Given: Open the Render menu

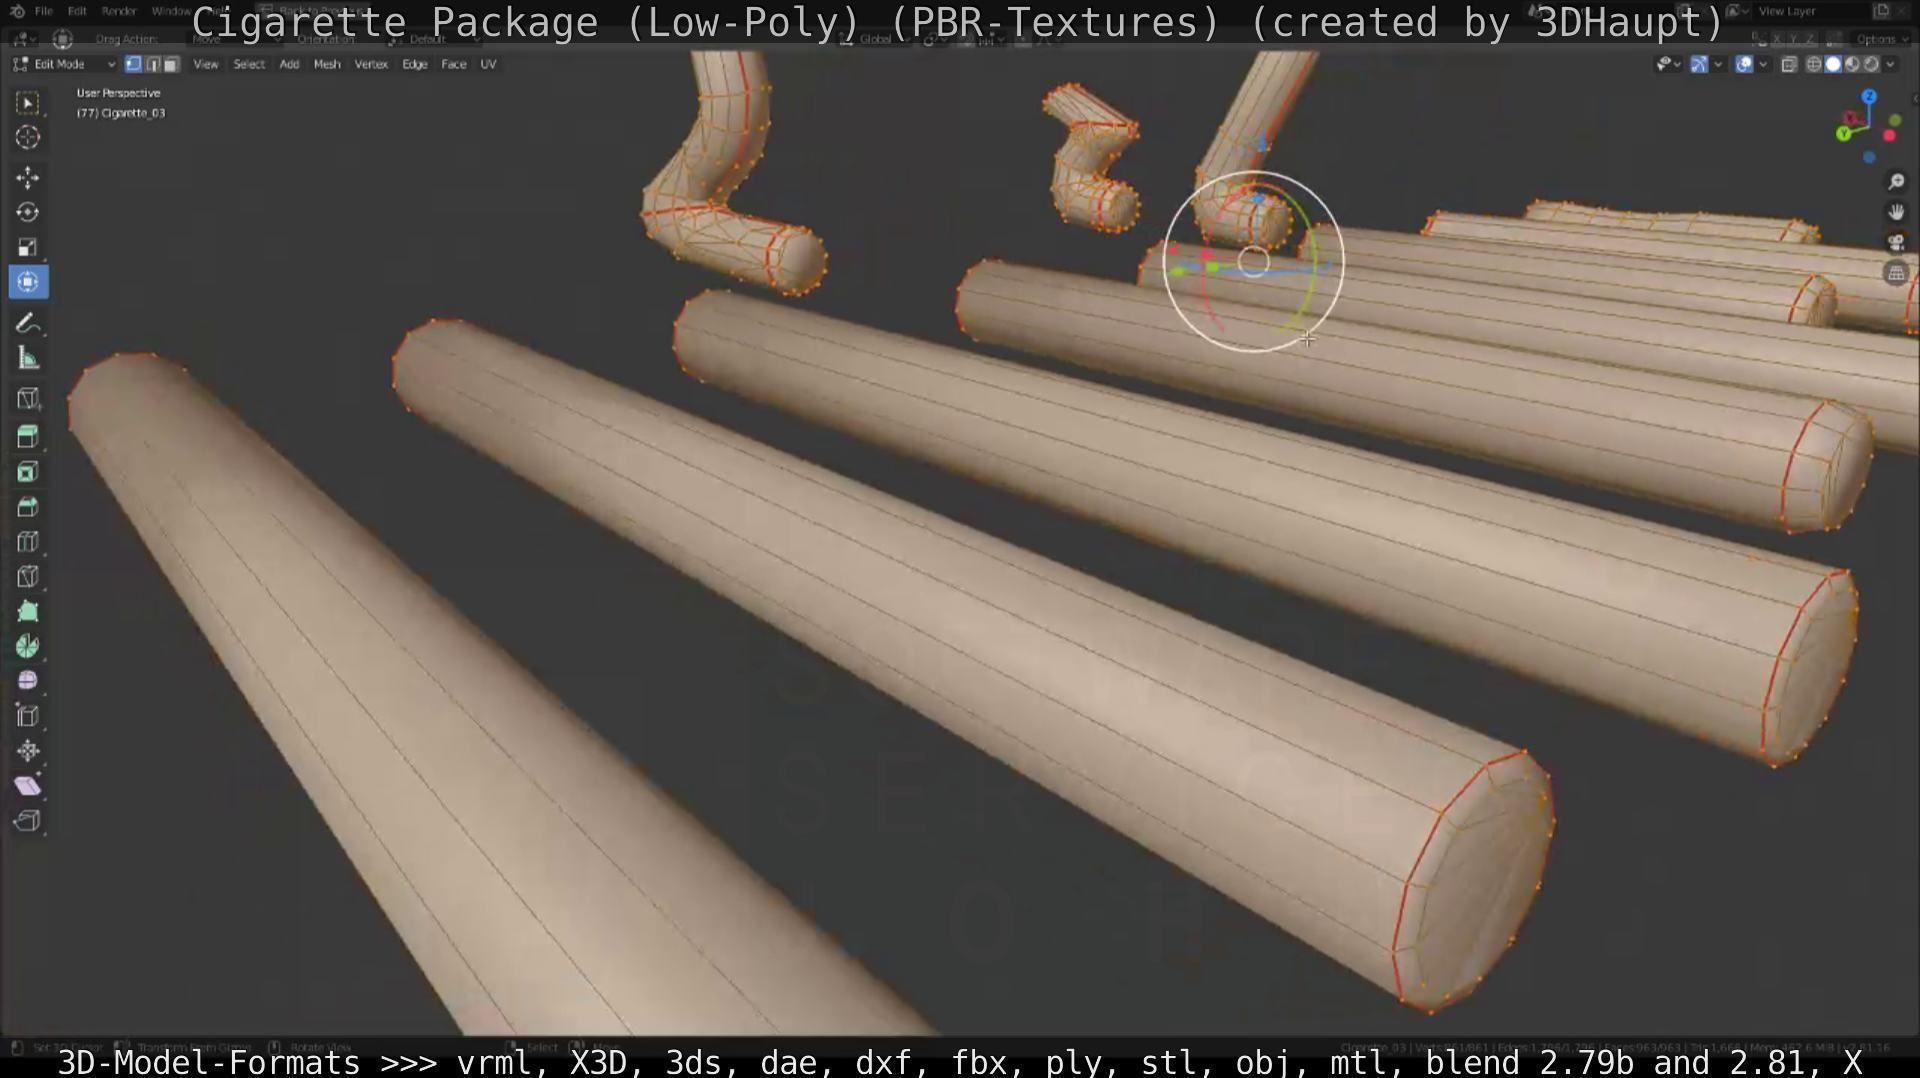Looking at the screenshot, I should 119,11.
